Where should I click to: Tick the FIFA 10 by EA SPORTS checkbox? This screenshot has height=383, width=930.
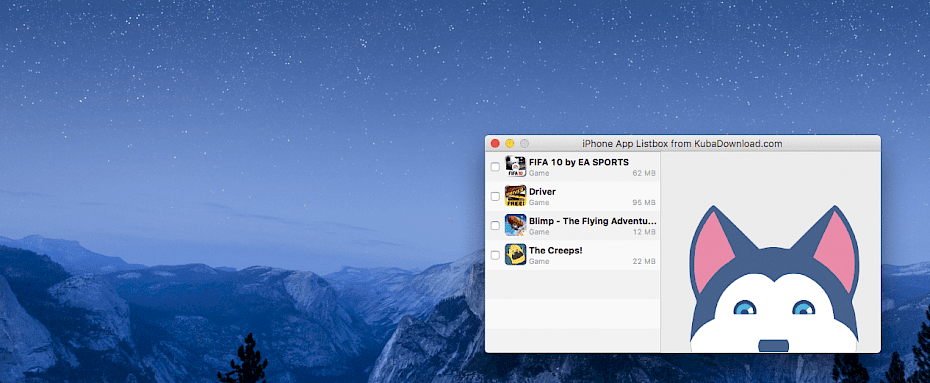click(x=495, y=167)
